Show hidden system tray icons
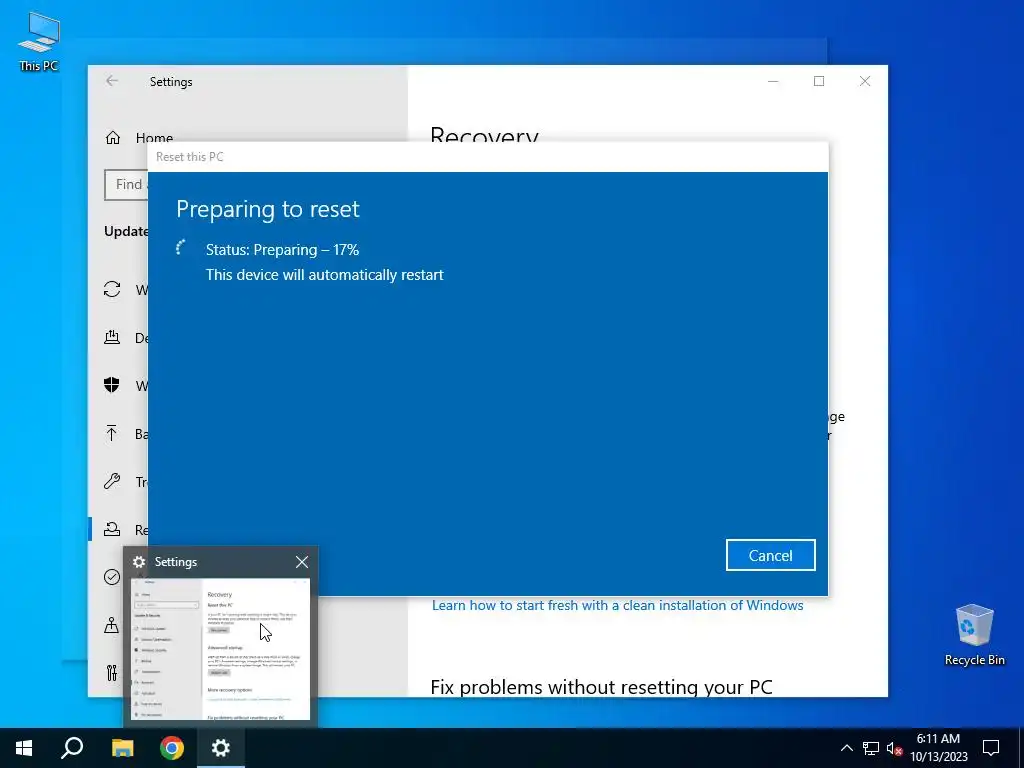This screenshot has height=768, width=1024. click(846, 748)
